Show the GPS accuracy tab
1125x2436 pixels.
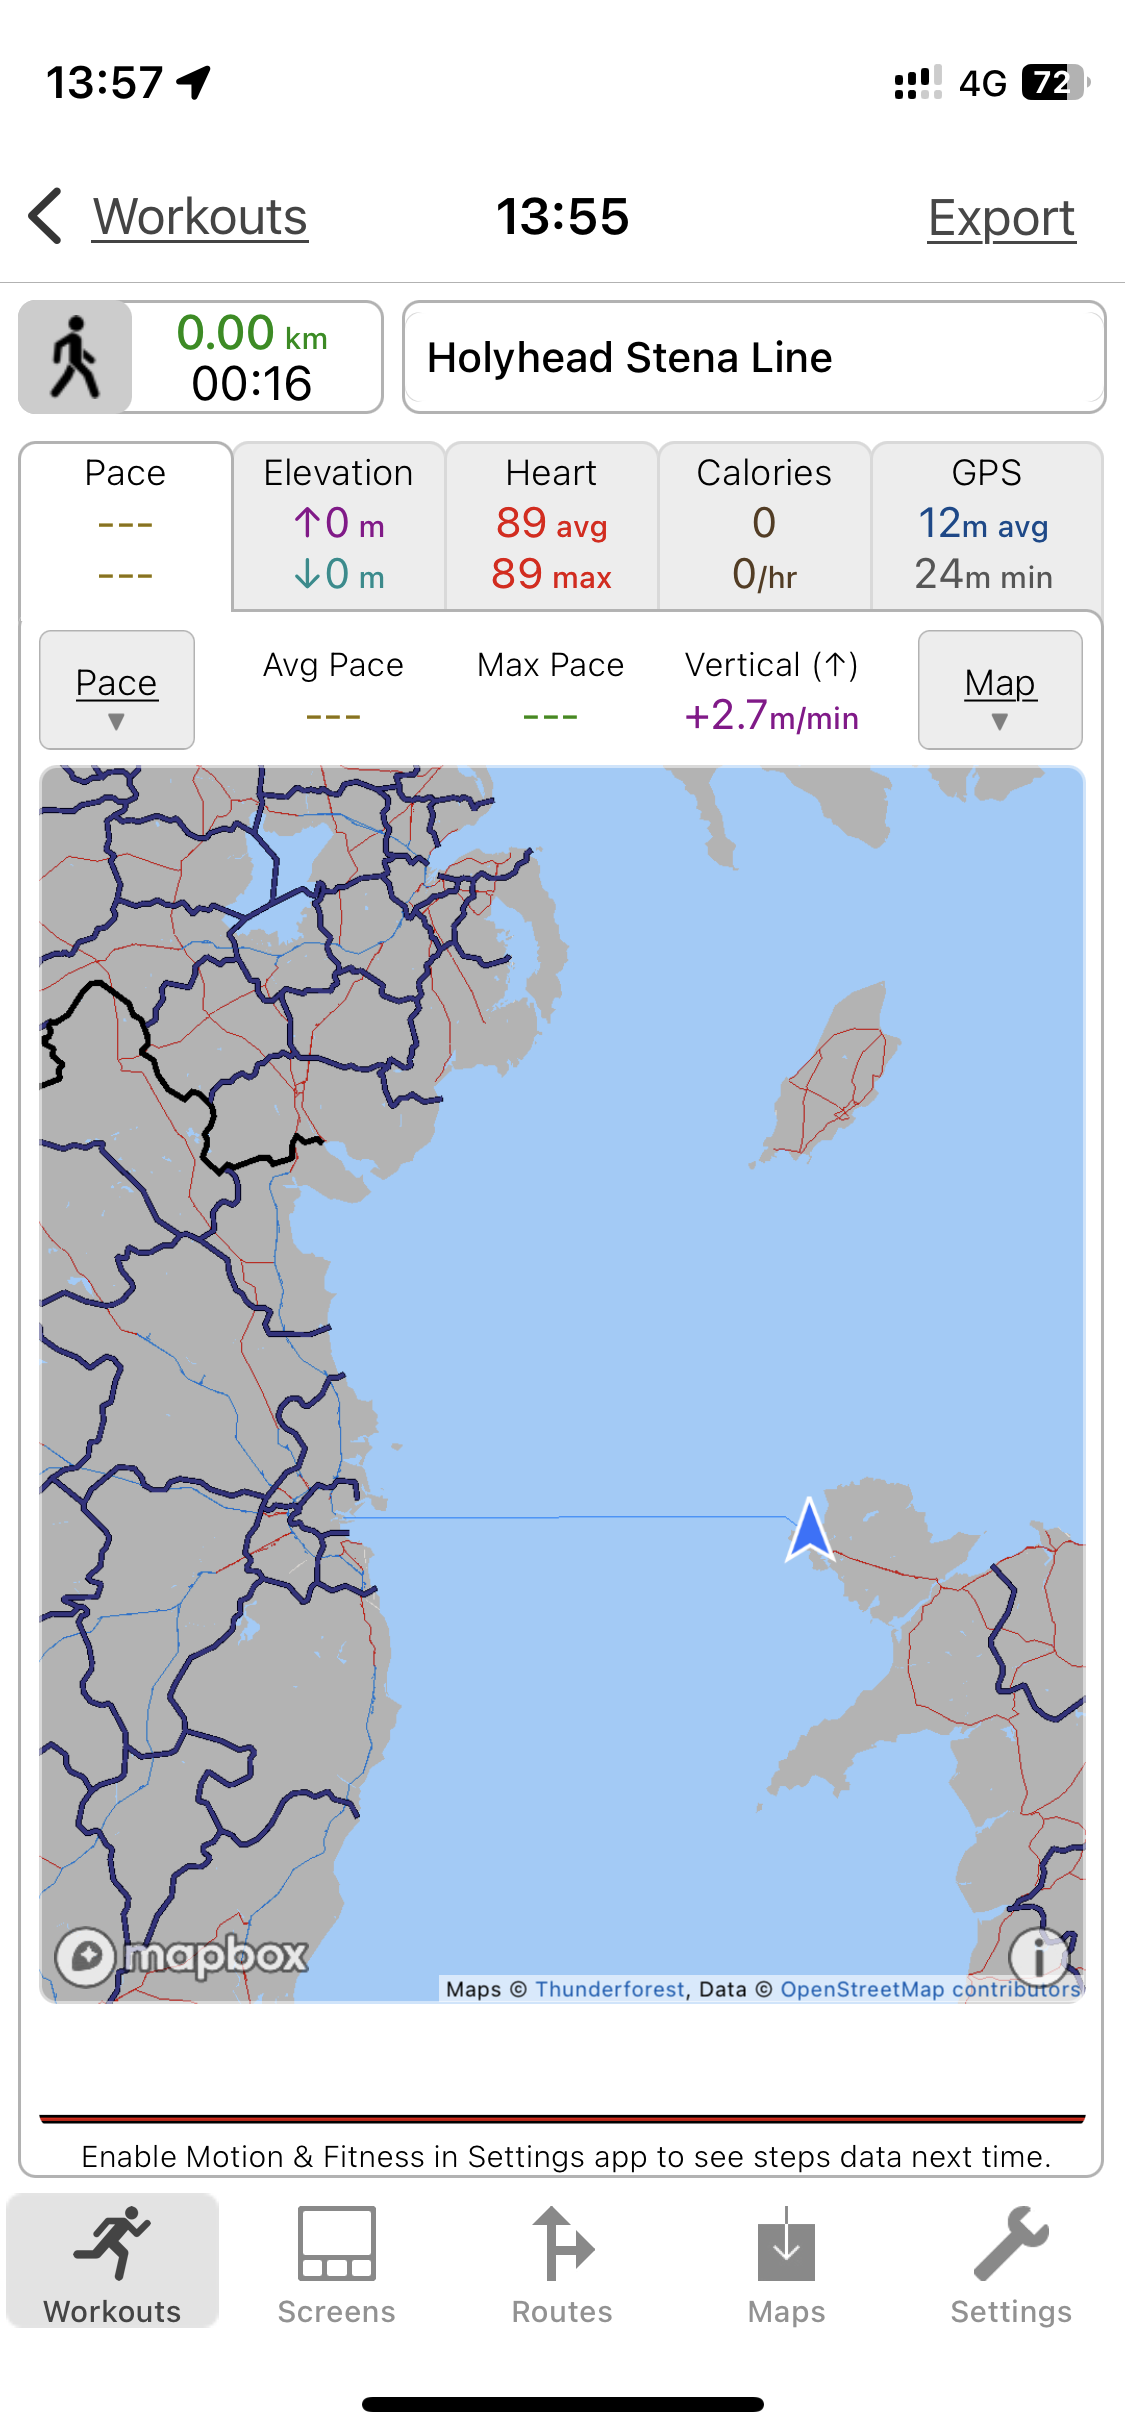point(986,525)
